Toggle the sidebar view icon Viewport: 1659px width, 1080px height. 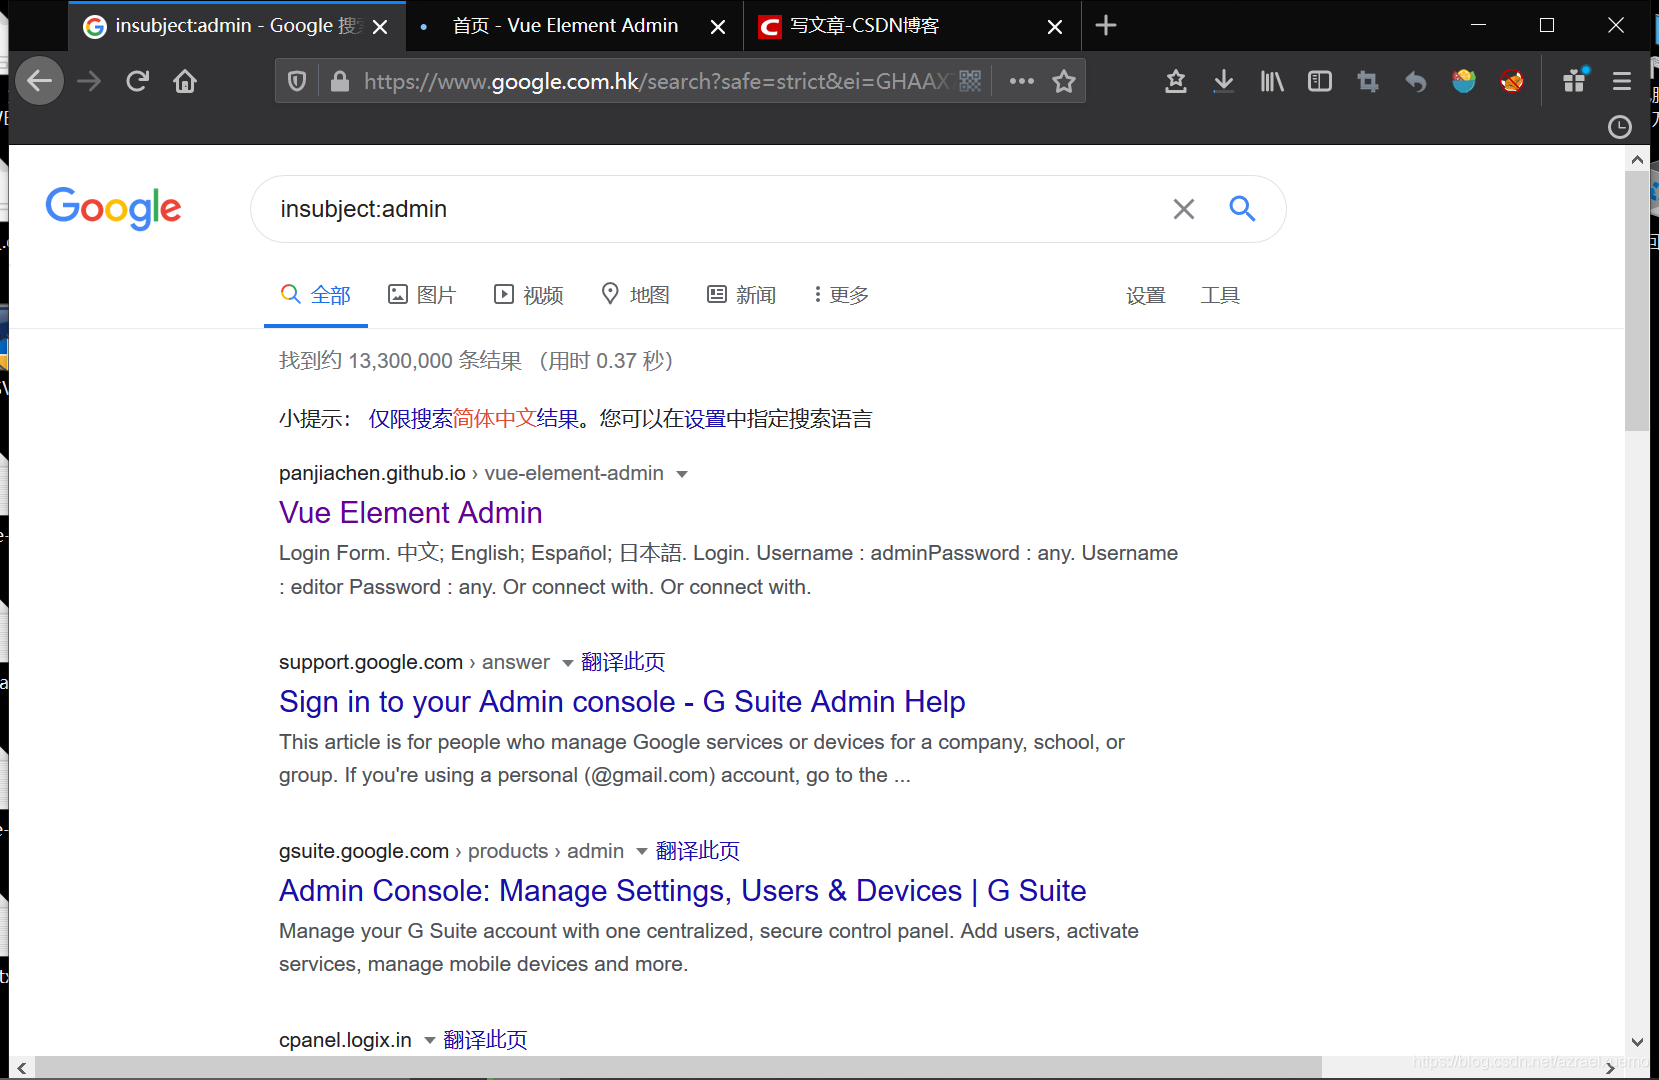(x=1320, y=81)
